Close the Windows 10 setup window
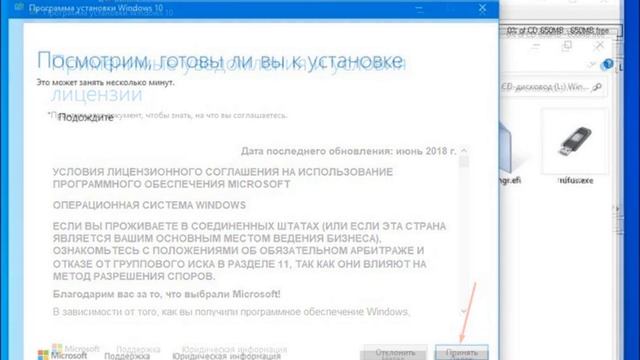 pos(482,8)
